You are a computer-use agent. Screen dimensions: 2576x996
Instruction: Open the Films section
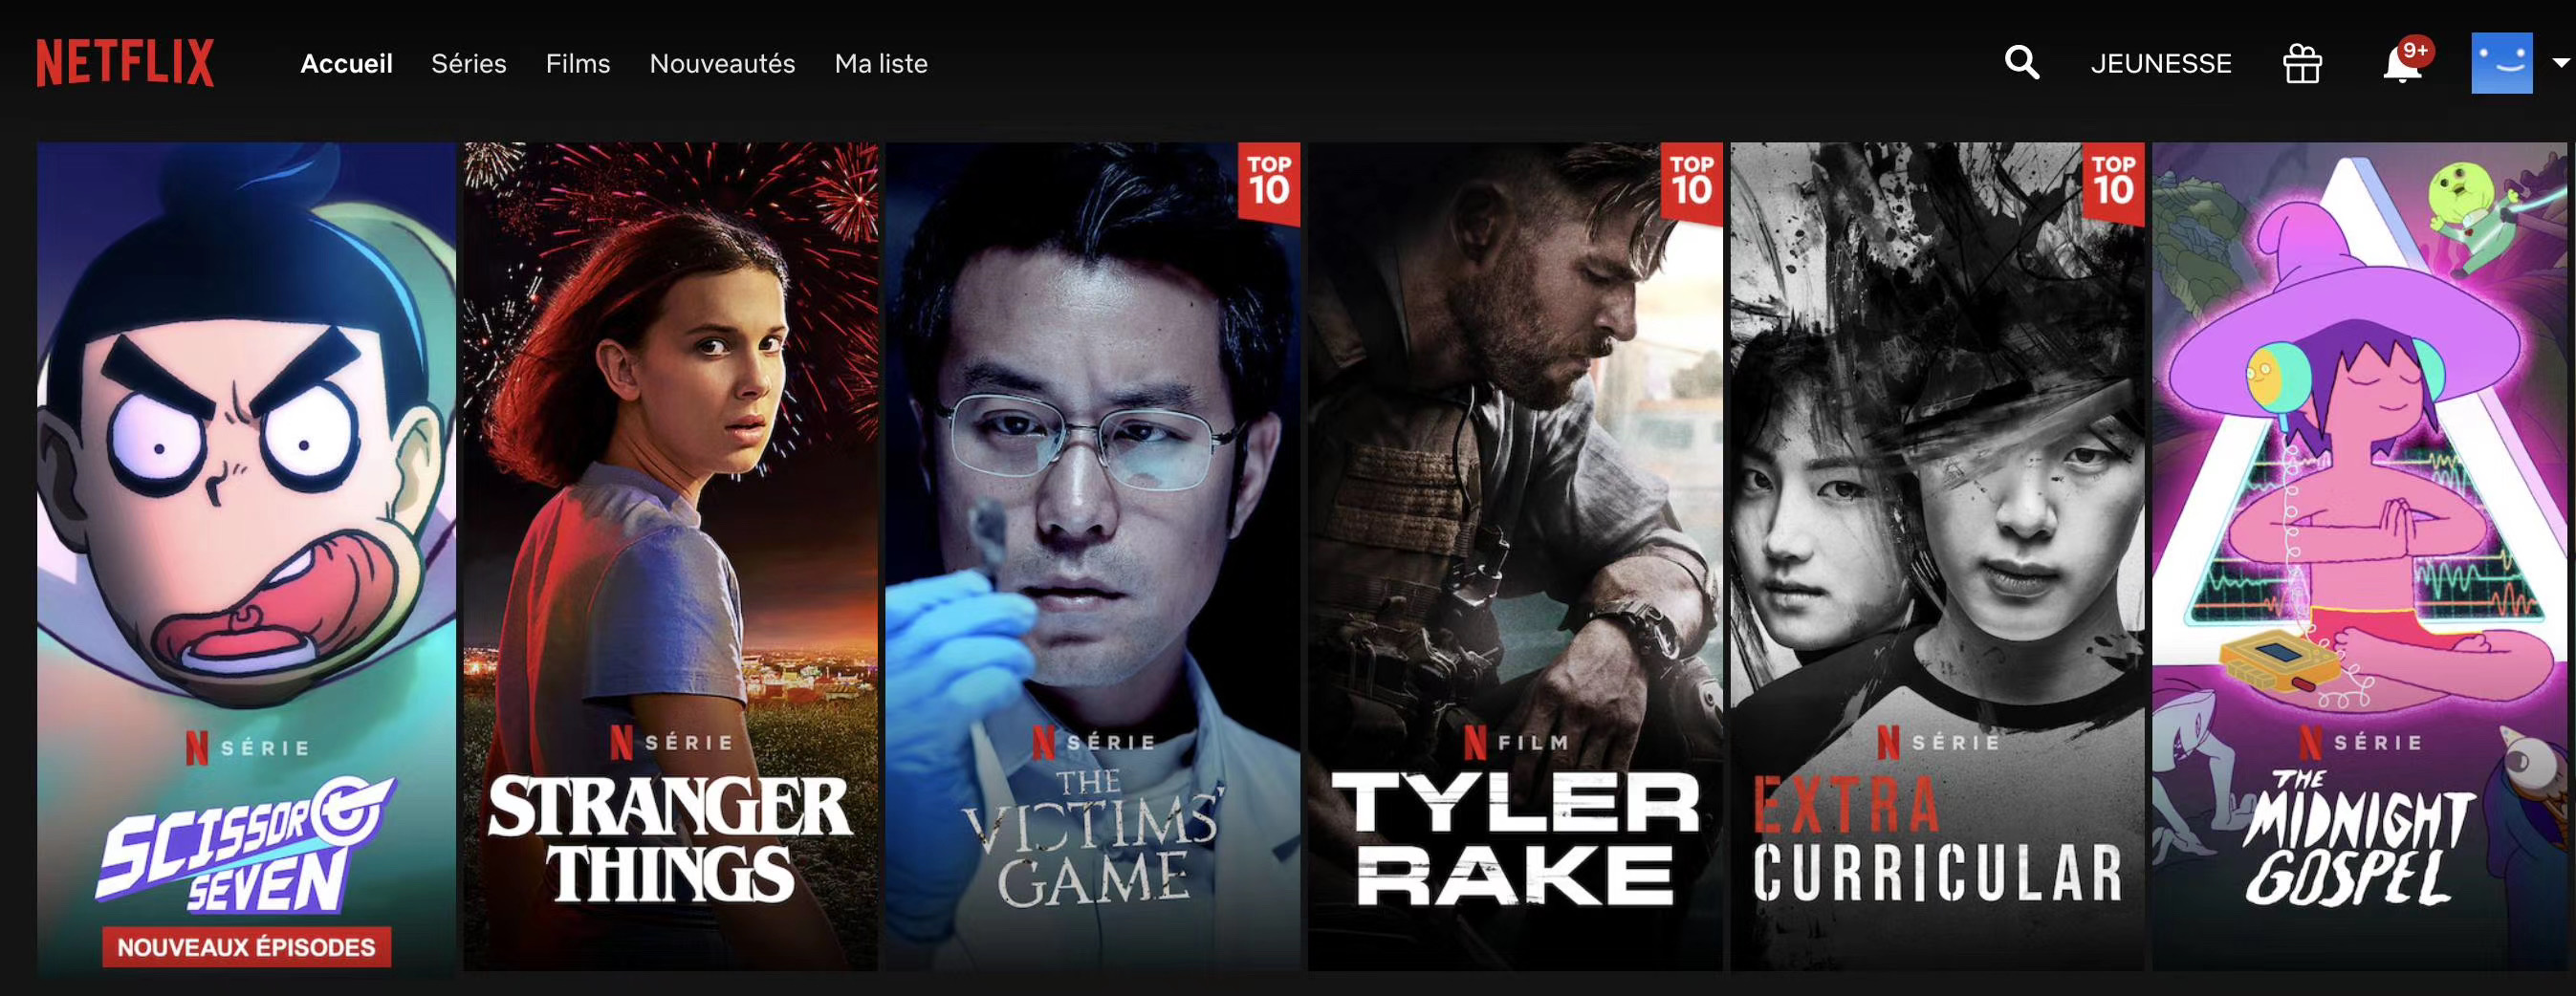coord(578,64)
